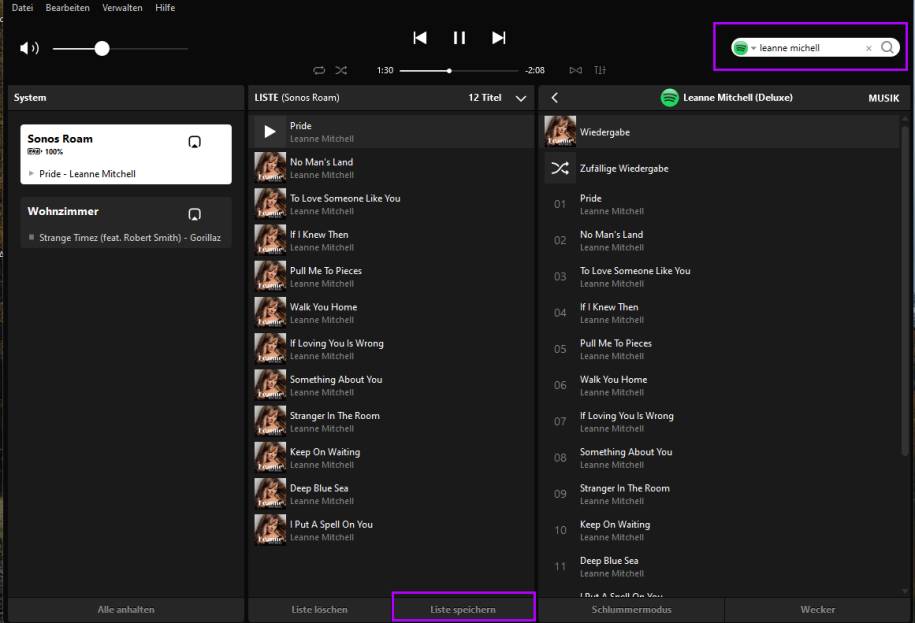Select album track 11 Deep Blue Sea

click(x=721, y=566)
